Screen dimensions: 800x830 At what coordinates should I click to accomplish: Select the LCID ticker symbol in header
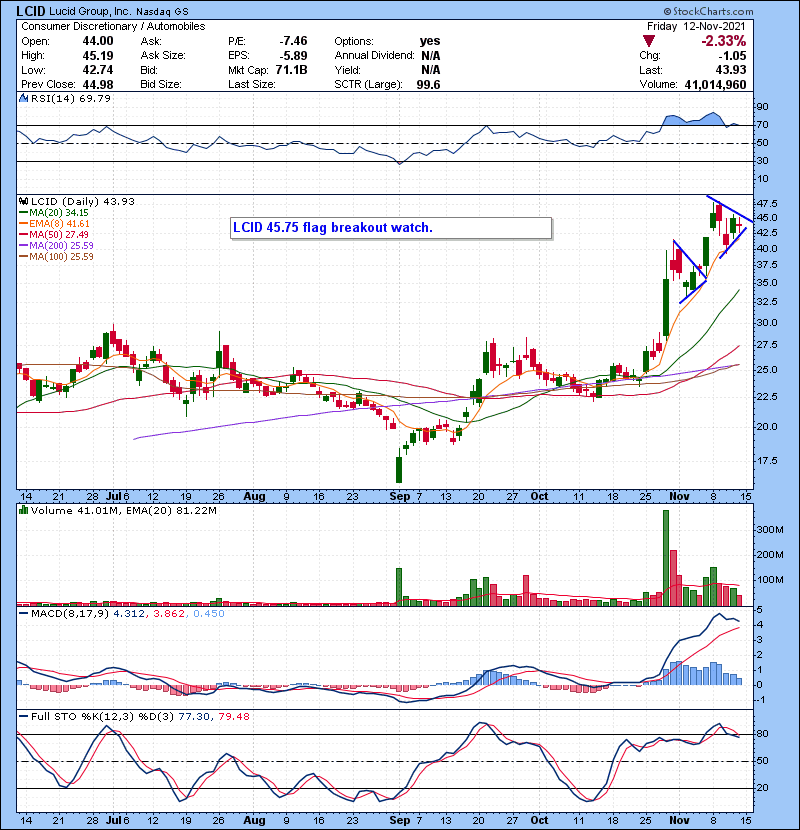[x=31, y=11]
